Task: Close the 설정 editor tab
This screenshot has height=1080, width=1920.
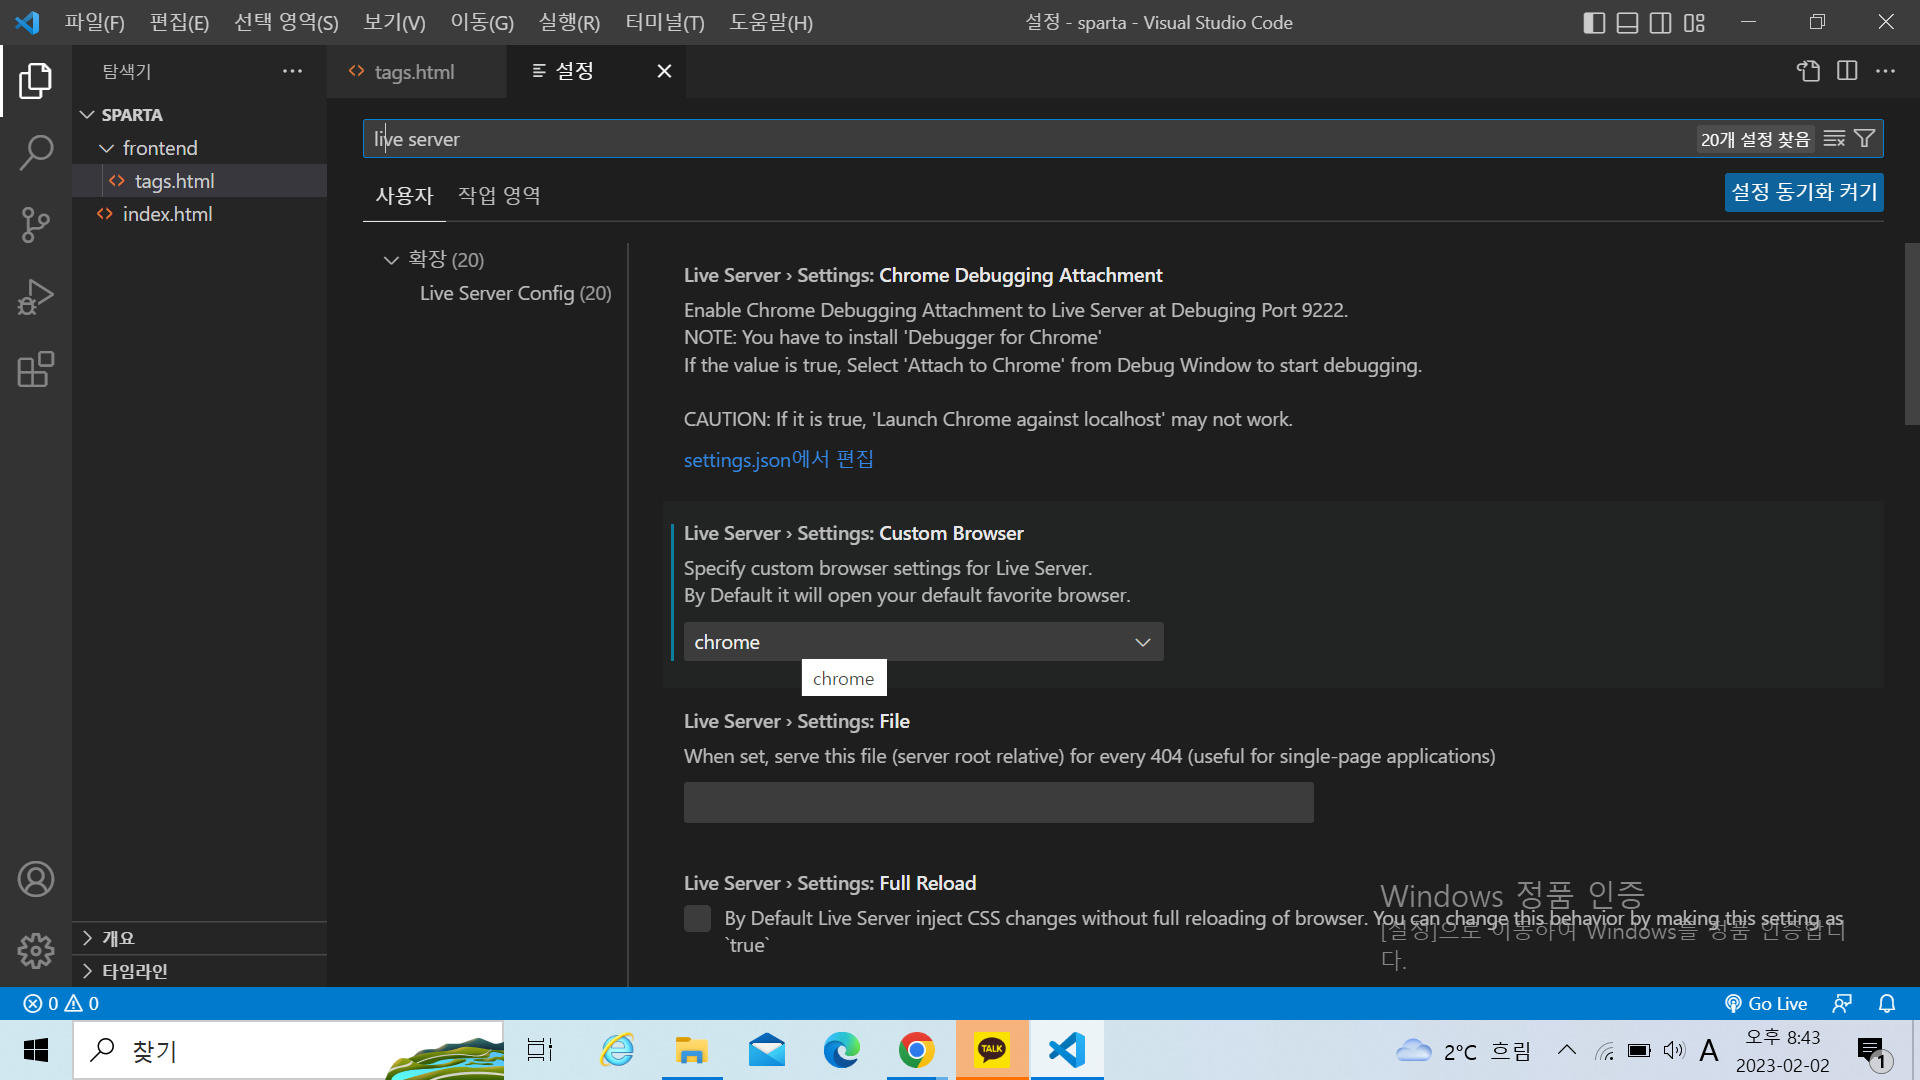Action: pos(664,71)
